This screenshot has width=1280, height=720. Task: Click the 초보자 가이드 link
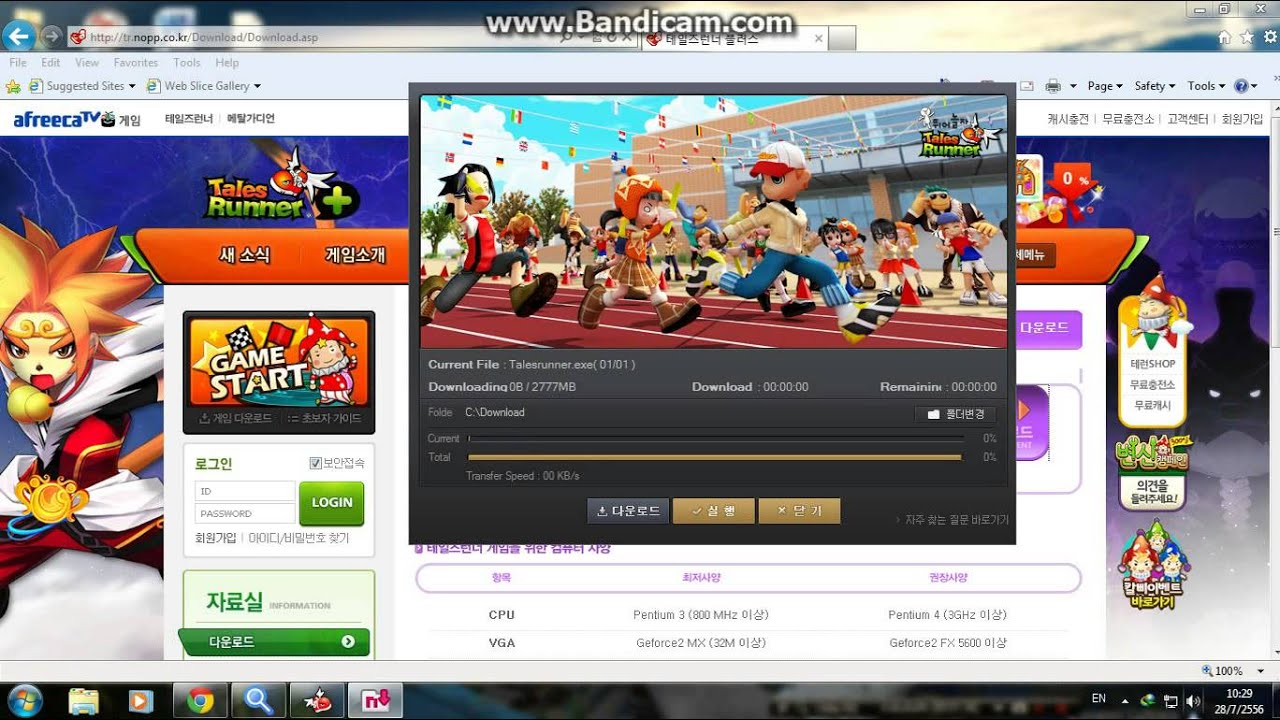324,419
